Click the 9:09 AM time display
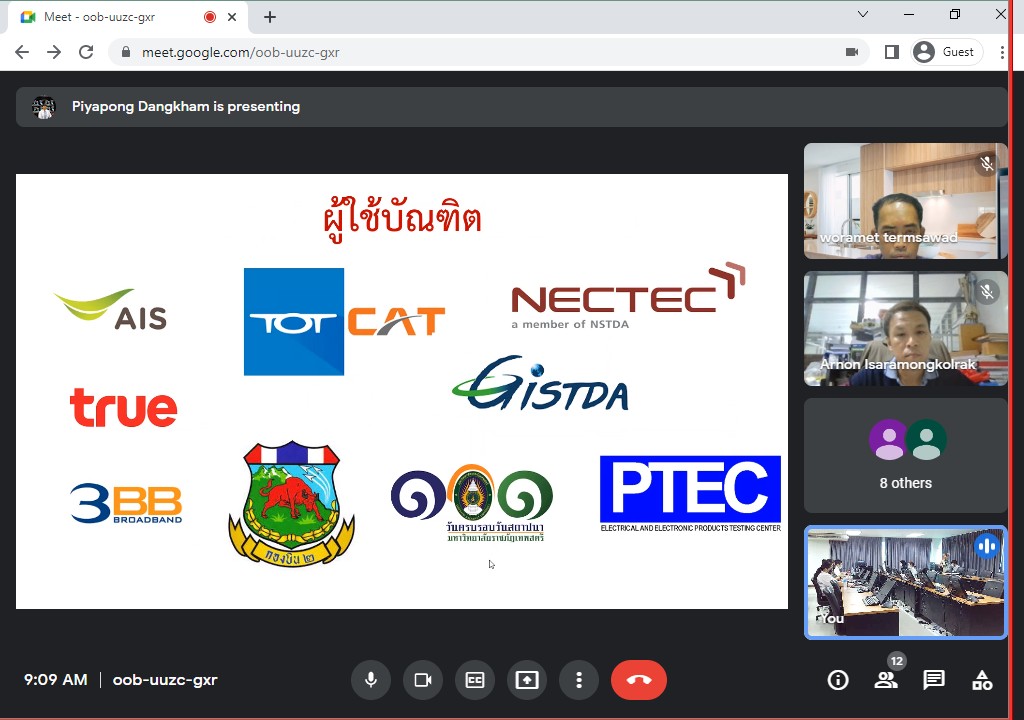Image resolution: width=1024 pixels, height=720 pixels. click(56, 680)
